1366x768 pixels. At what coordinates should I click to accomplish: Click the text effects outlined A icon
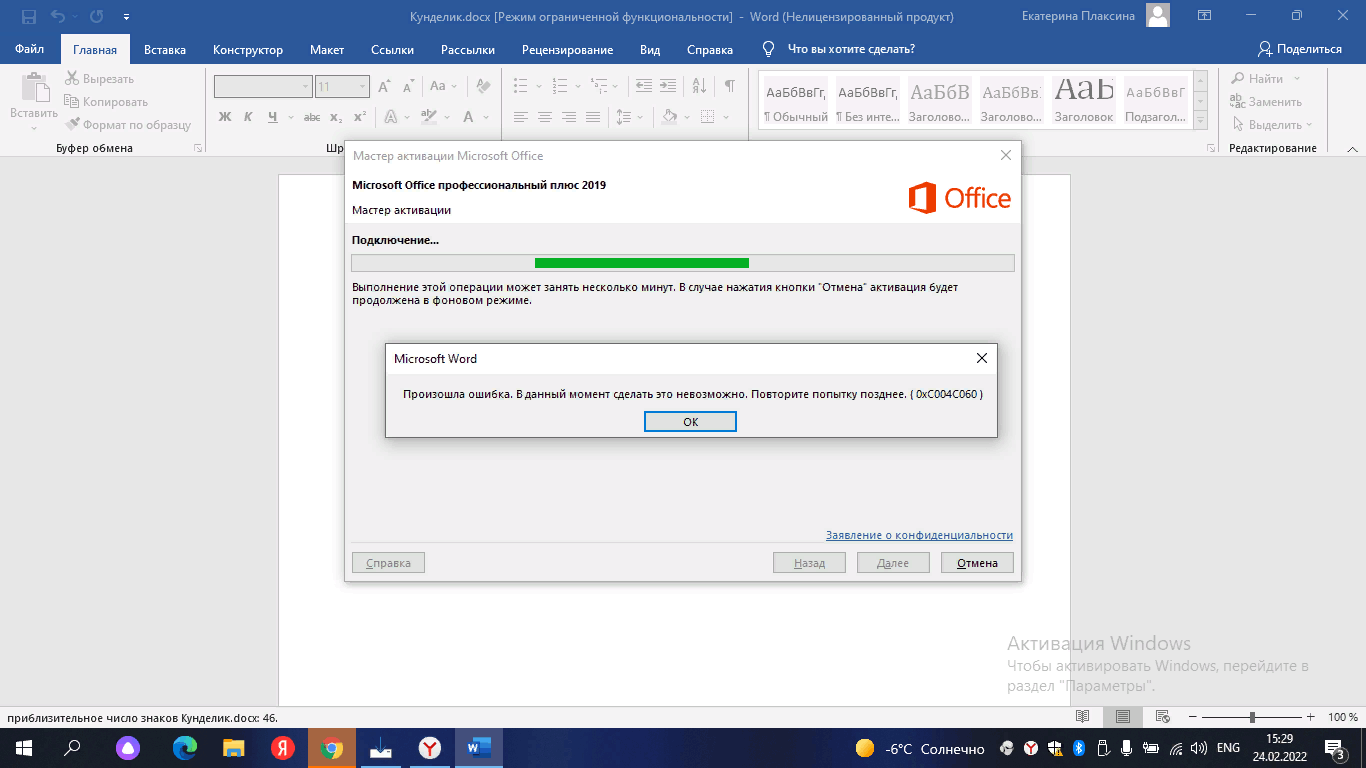coord(391,117)
